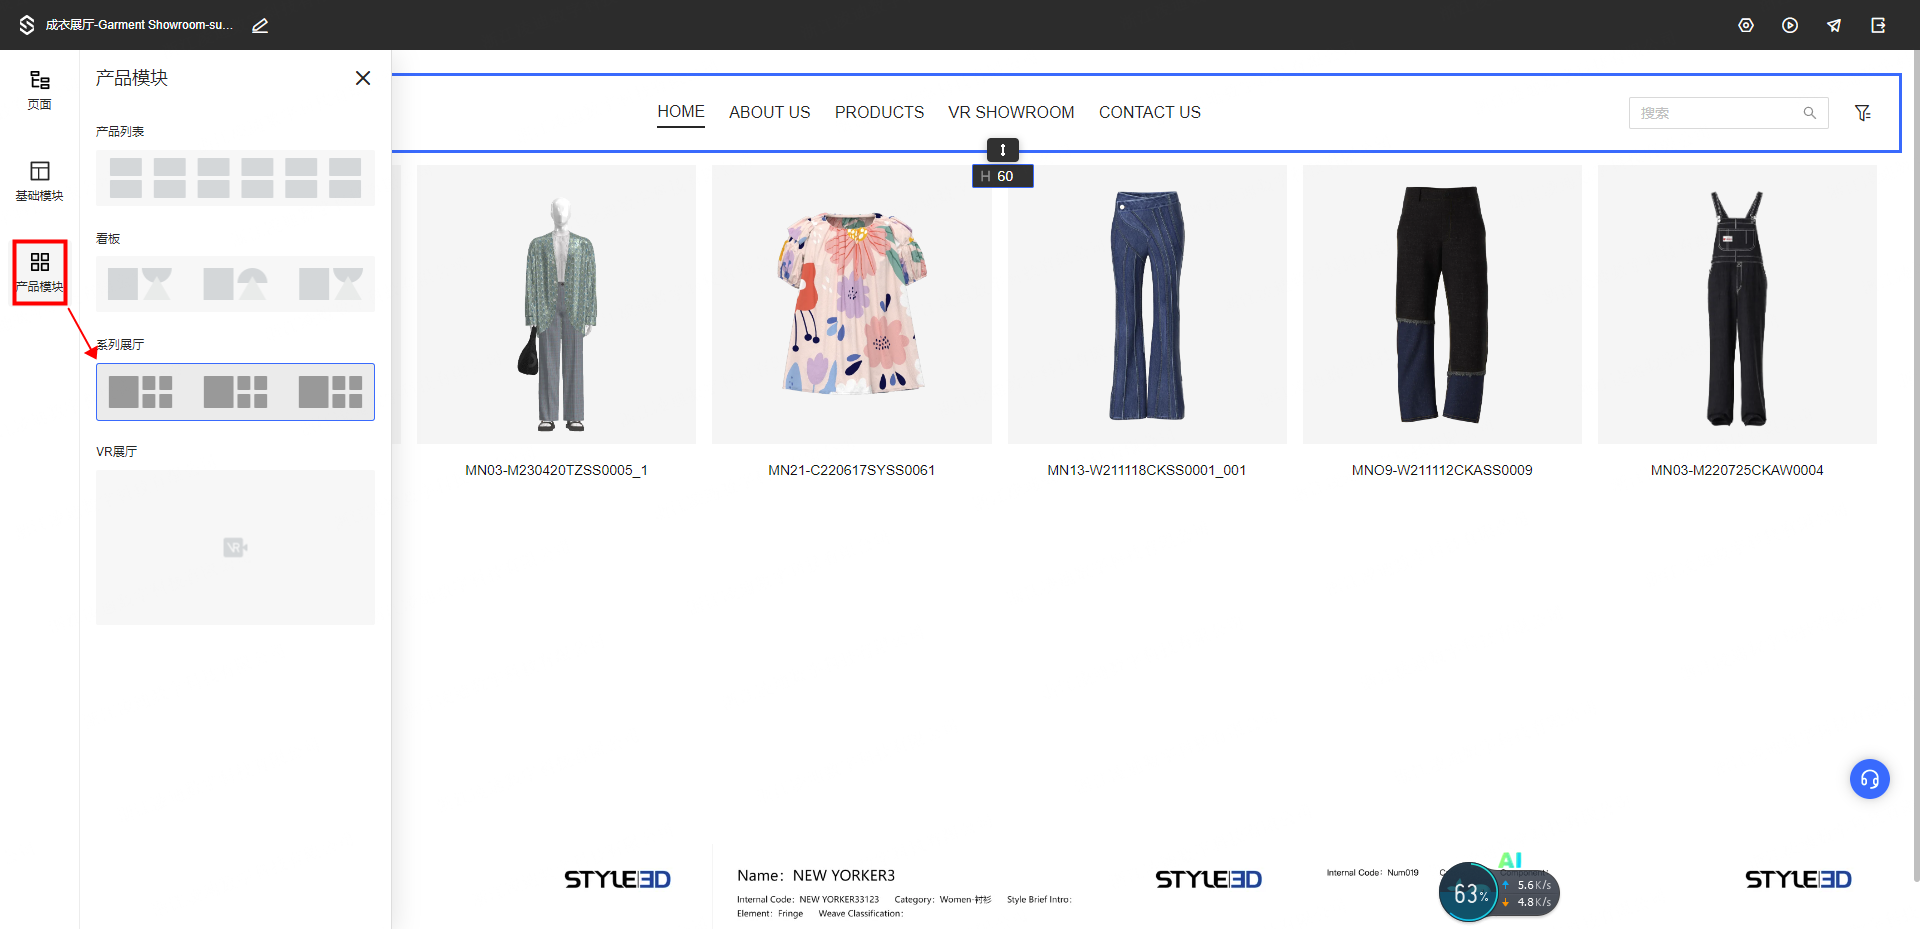Click the Name: NEW YORKER3 text
The width and height of the screenshot is (1920, 929).
(816, 875)
